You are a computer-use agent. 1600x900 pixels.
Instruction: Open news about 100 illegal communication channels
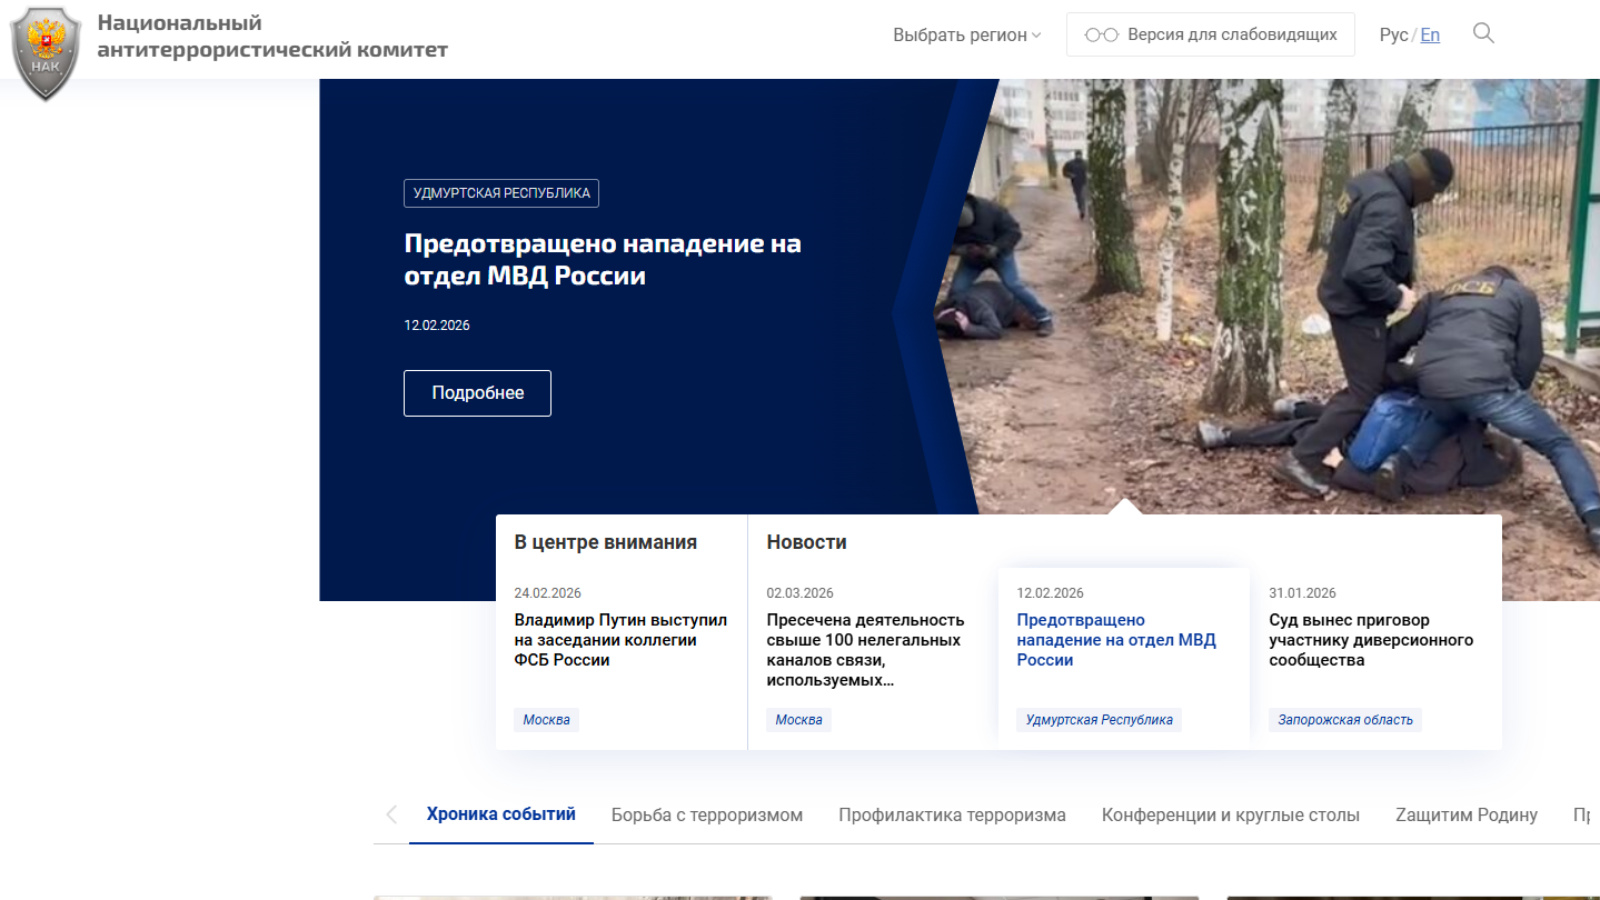click(865, 650)
